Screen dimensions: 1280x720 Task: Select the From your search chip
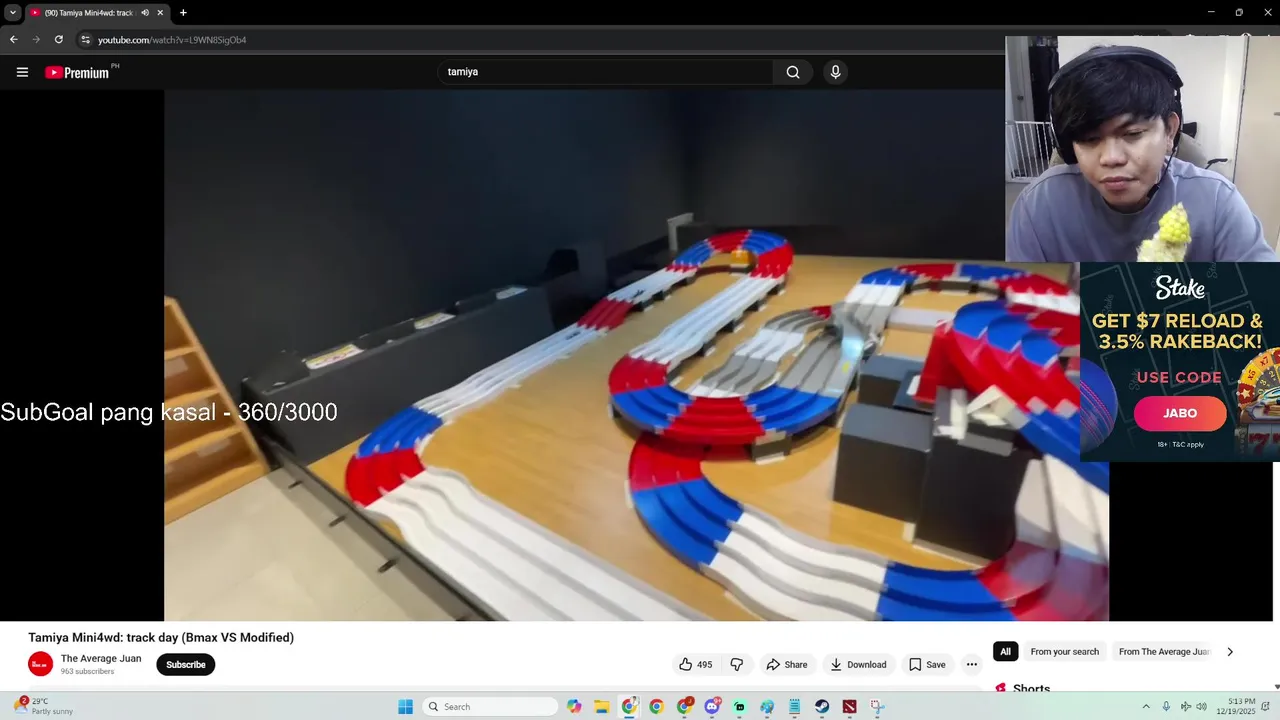(1064, 651)
